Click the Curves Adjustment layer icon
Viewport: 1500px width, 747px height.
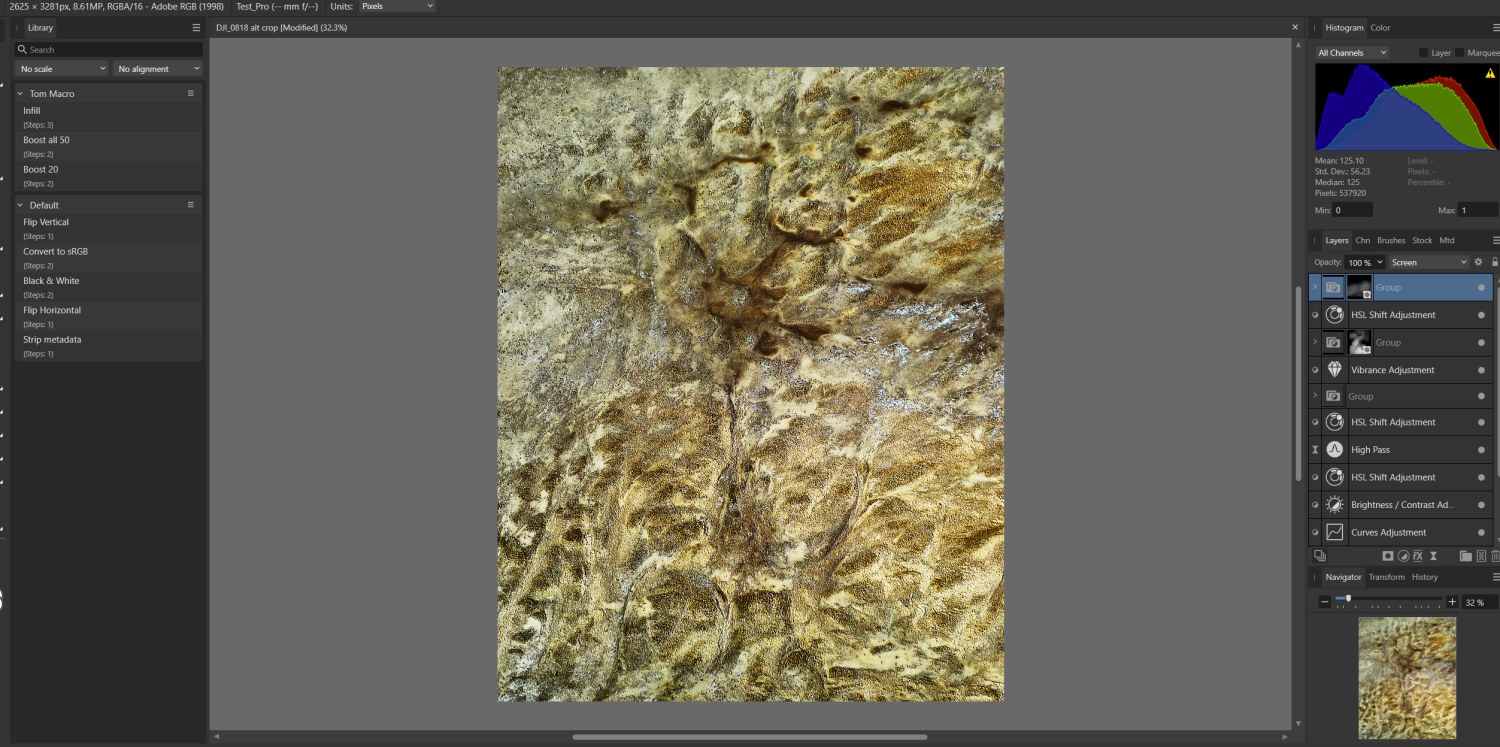[1334, 532]
